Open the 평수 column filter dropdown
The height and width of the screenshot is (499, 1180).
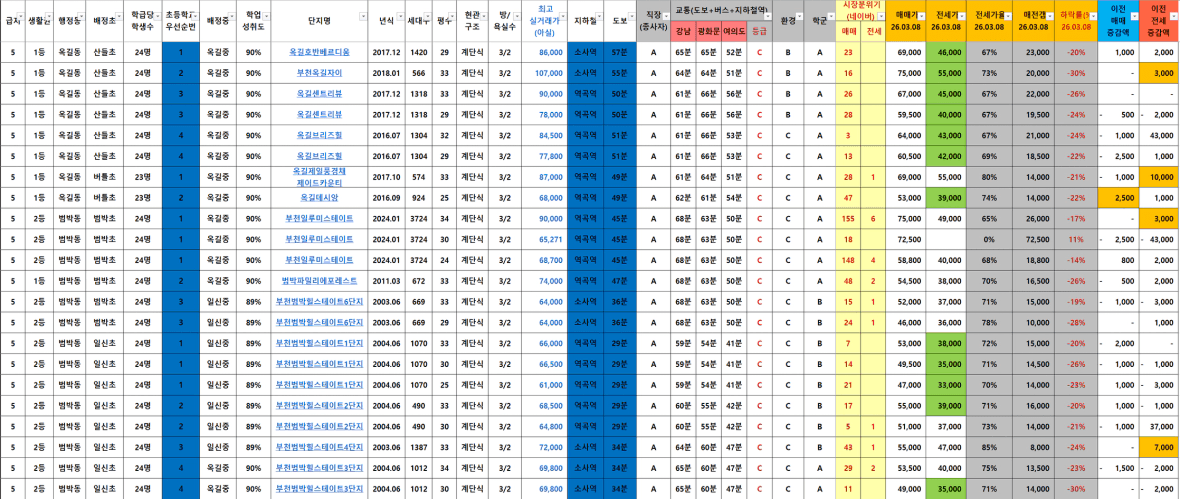[x=452, y=15]
